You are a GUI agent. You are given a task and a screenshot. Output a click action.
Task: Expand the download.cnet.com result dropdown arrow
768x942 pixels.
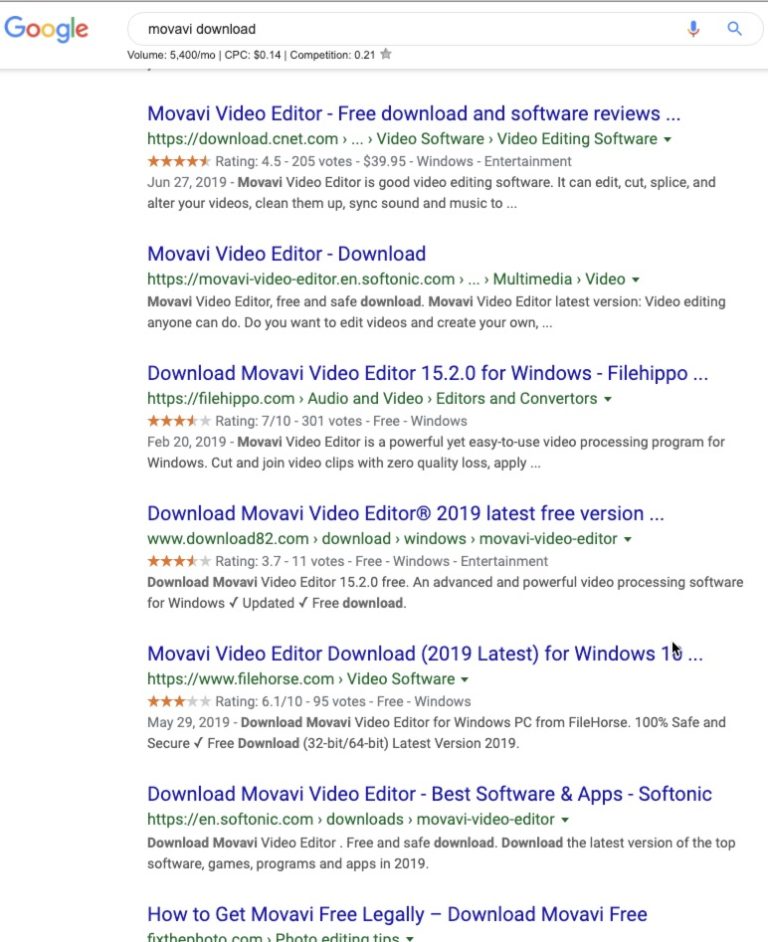tap(667, 140)
